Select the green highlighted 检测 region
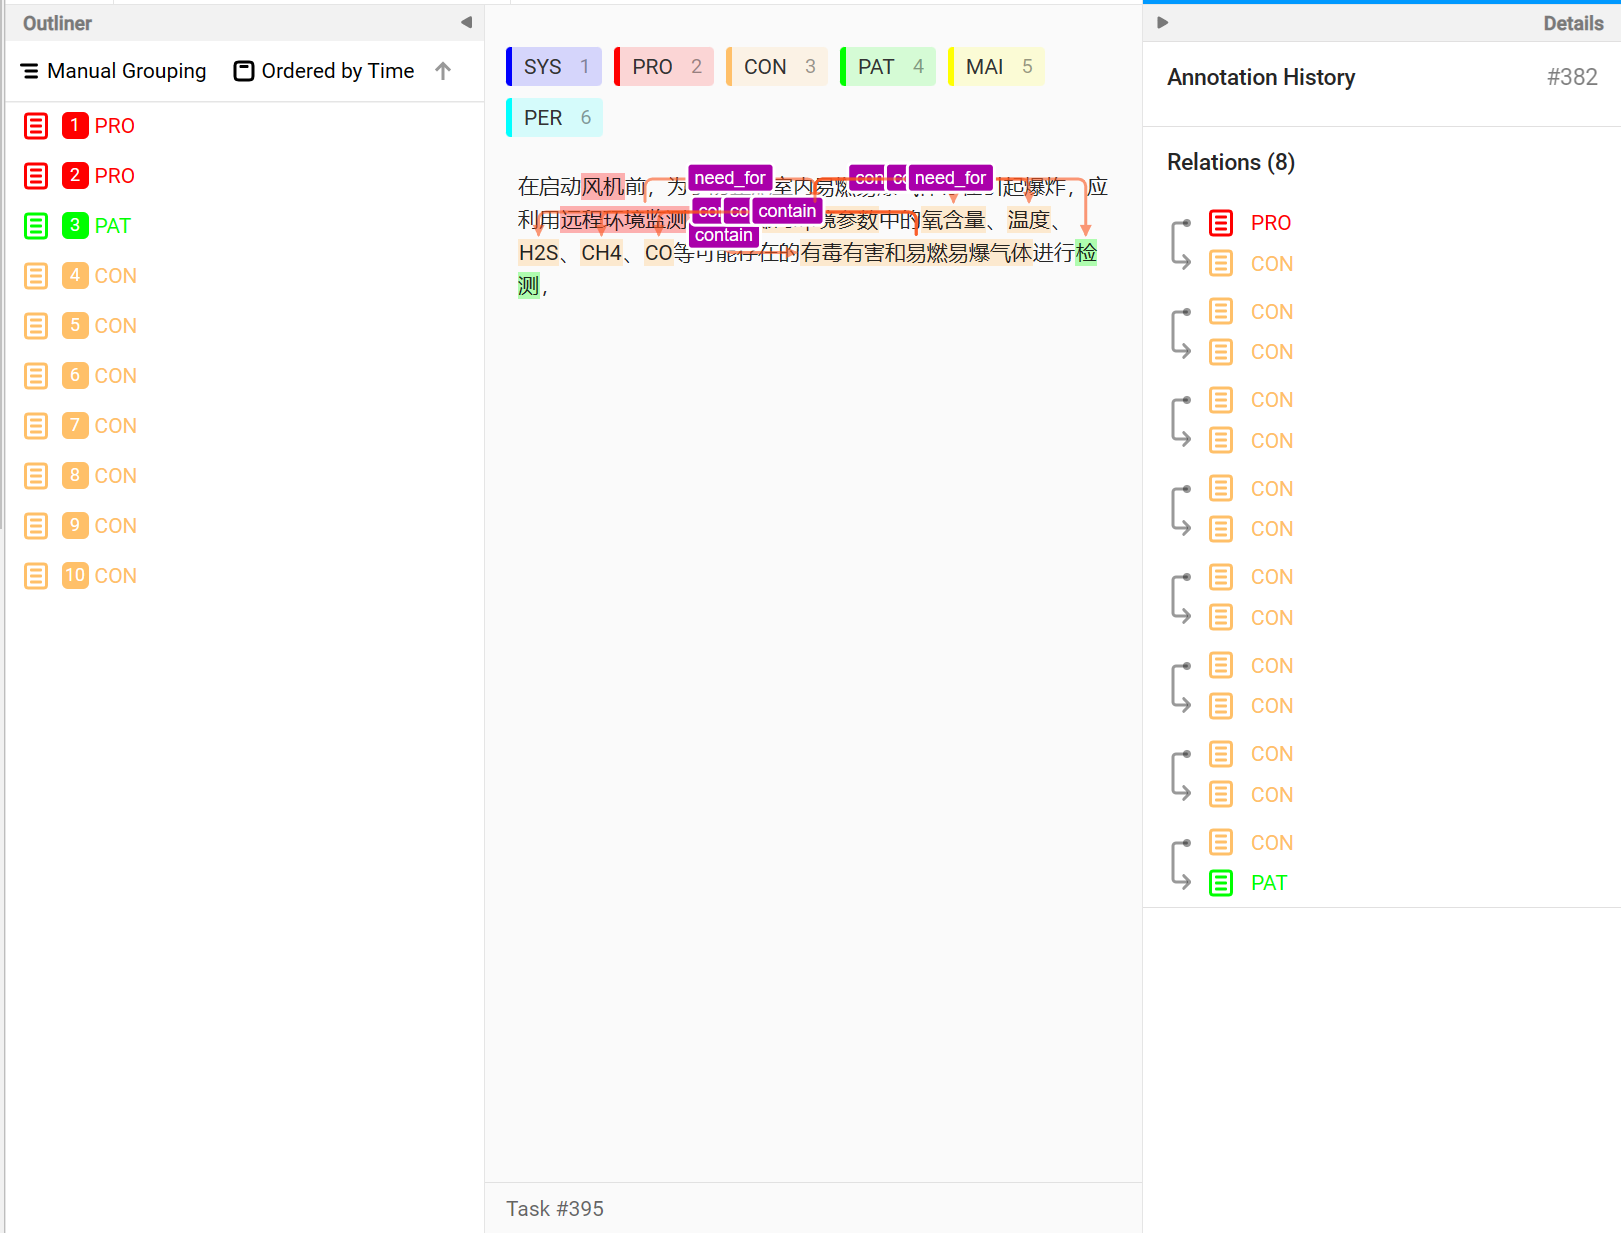This screenshot has width=1621, height=1233. pyautogui.click(x=1086, y=253)
